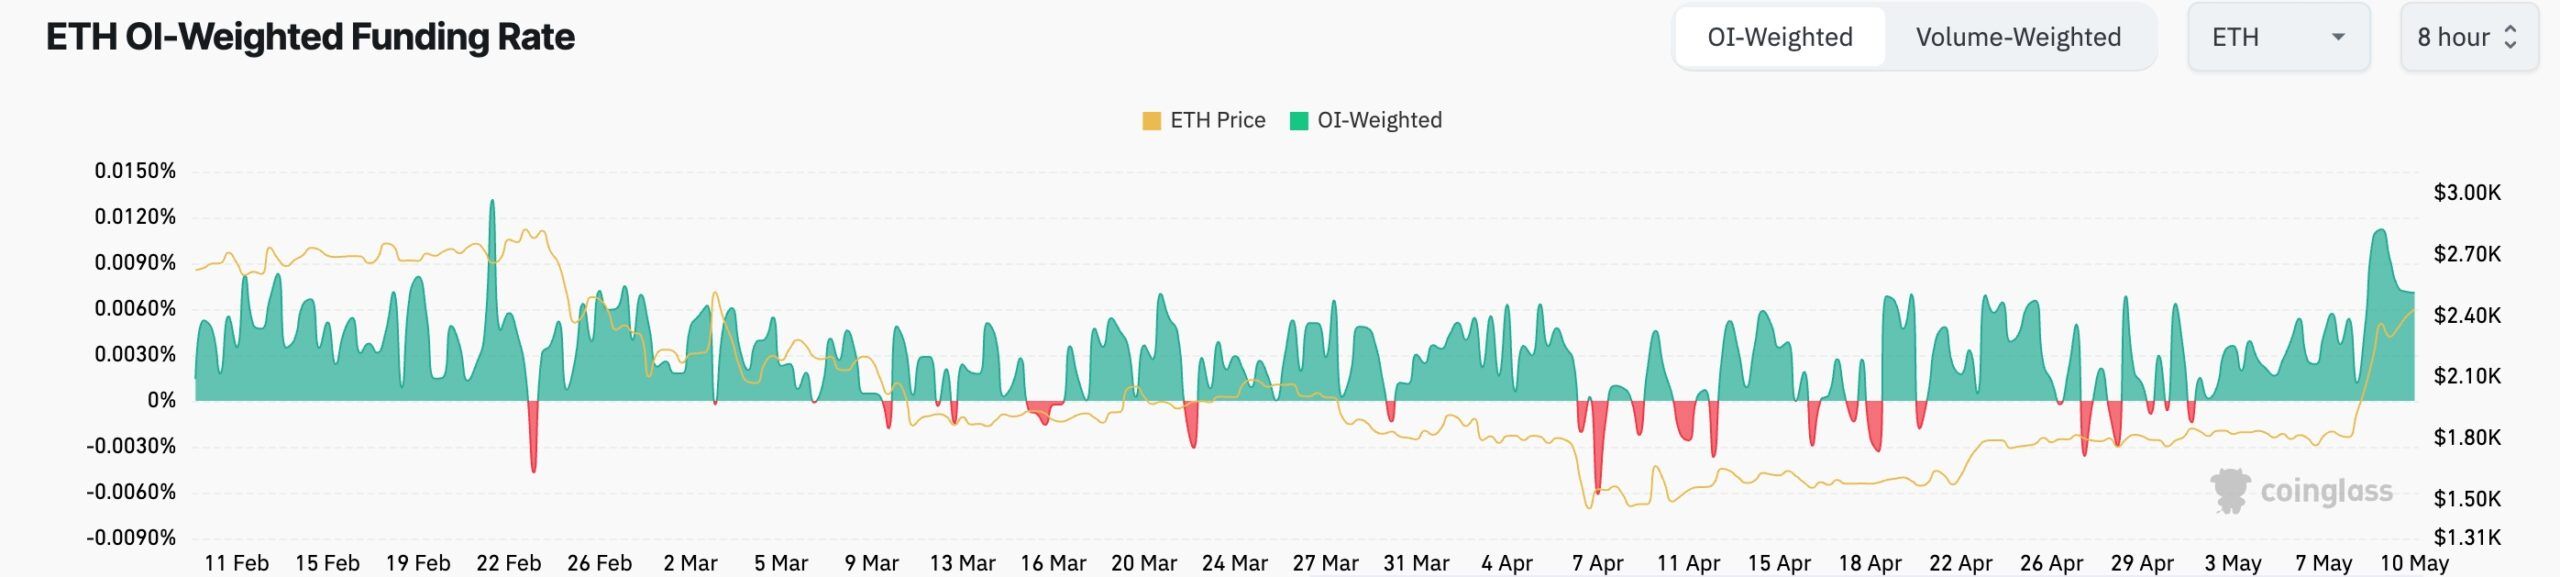Click the 8 hour up-down chevron icon
The width and height of the screenshot is (2560, 577).
[2510, 37]
